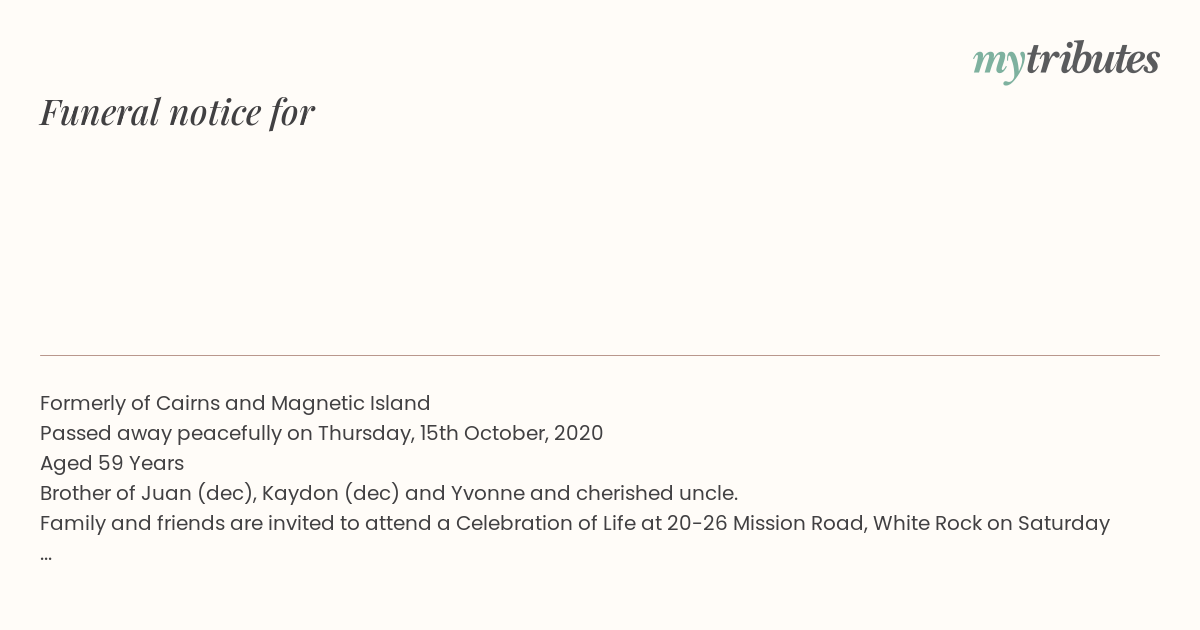Click the green "my" part of logo

pos(999,64)
